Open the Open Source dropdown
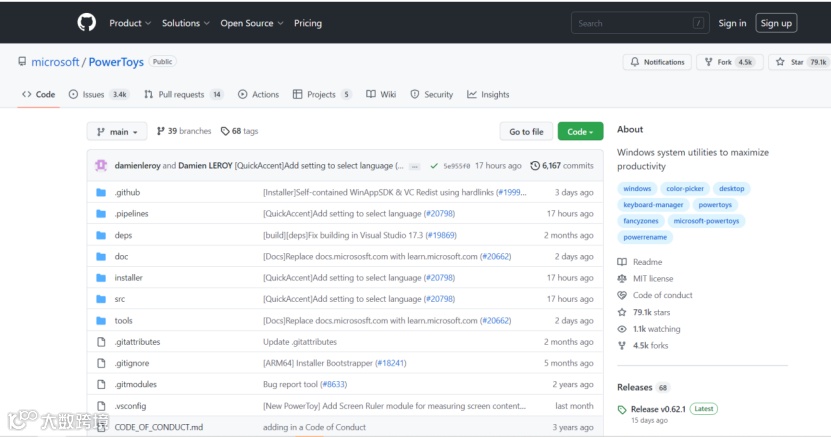The image size is (831, 437). 252,23
